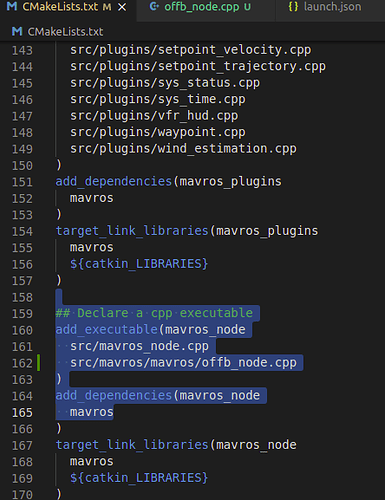
Task: Click mavros_node on line 160
Action: [x=205, y=330]
